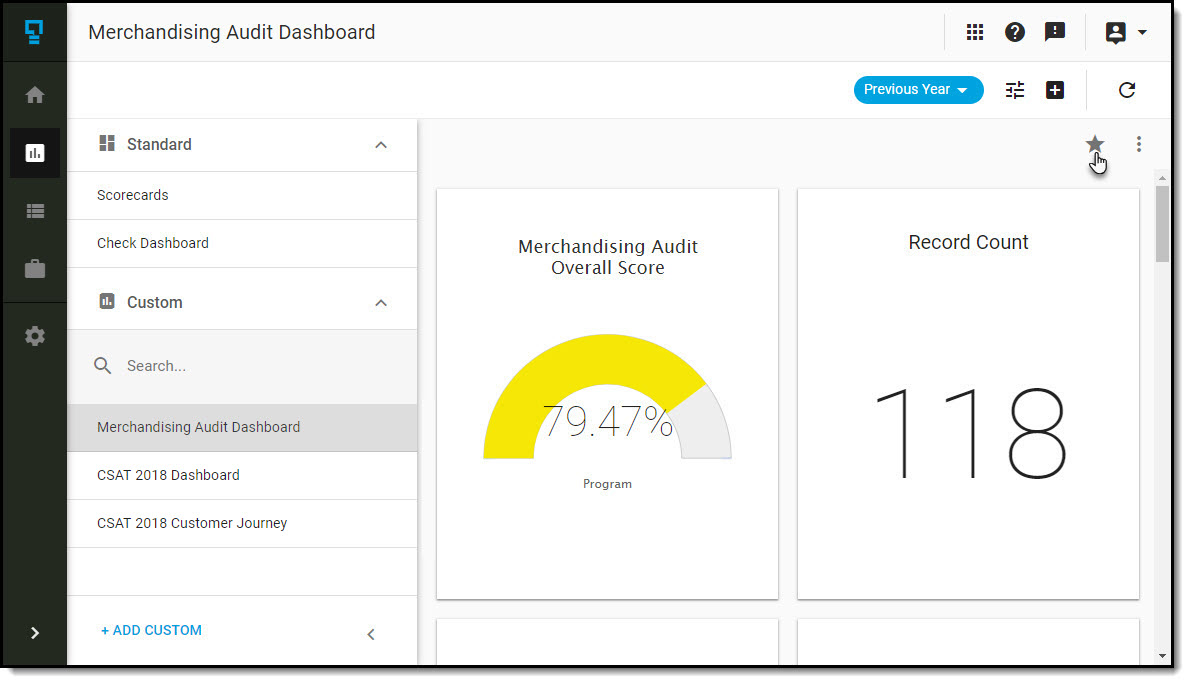Expand the left navigation with bottom arrow
This screenshot has height=683, width=1189.
pos(34,633)
